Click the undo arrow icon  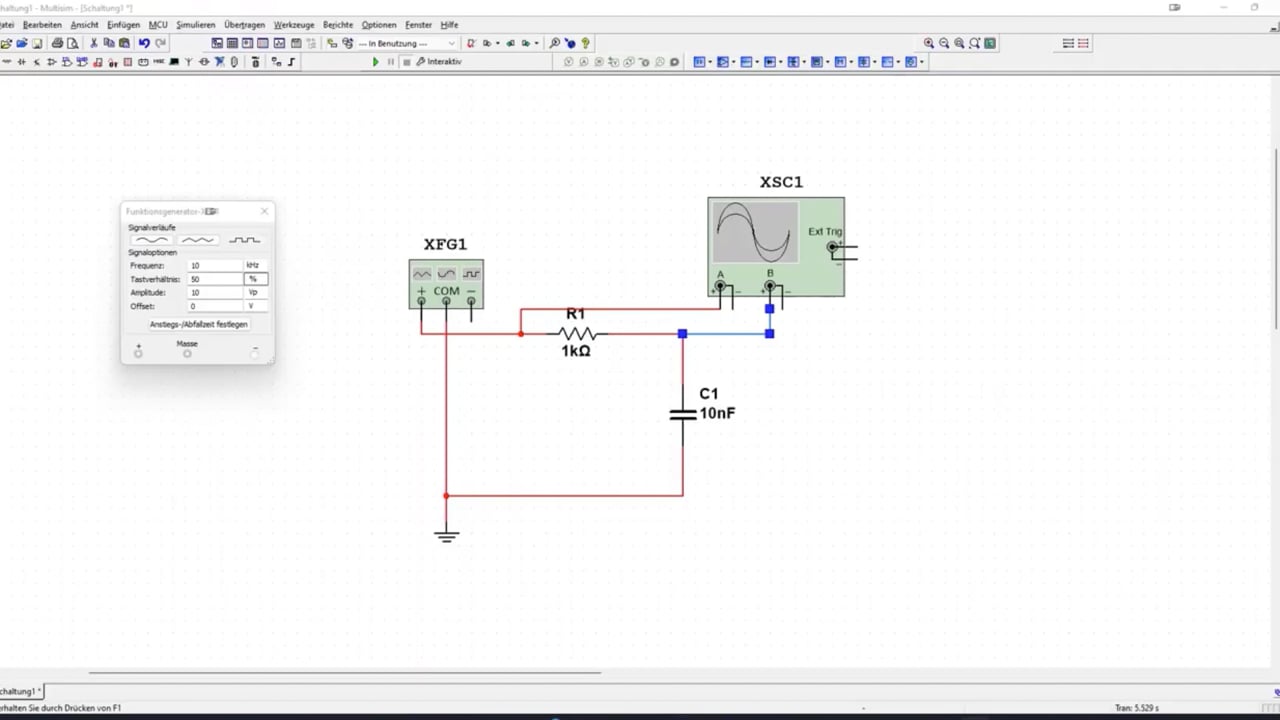pos(144,43)
